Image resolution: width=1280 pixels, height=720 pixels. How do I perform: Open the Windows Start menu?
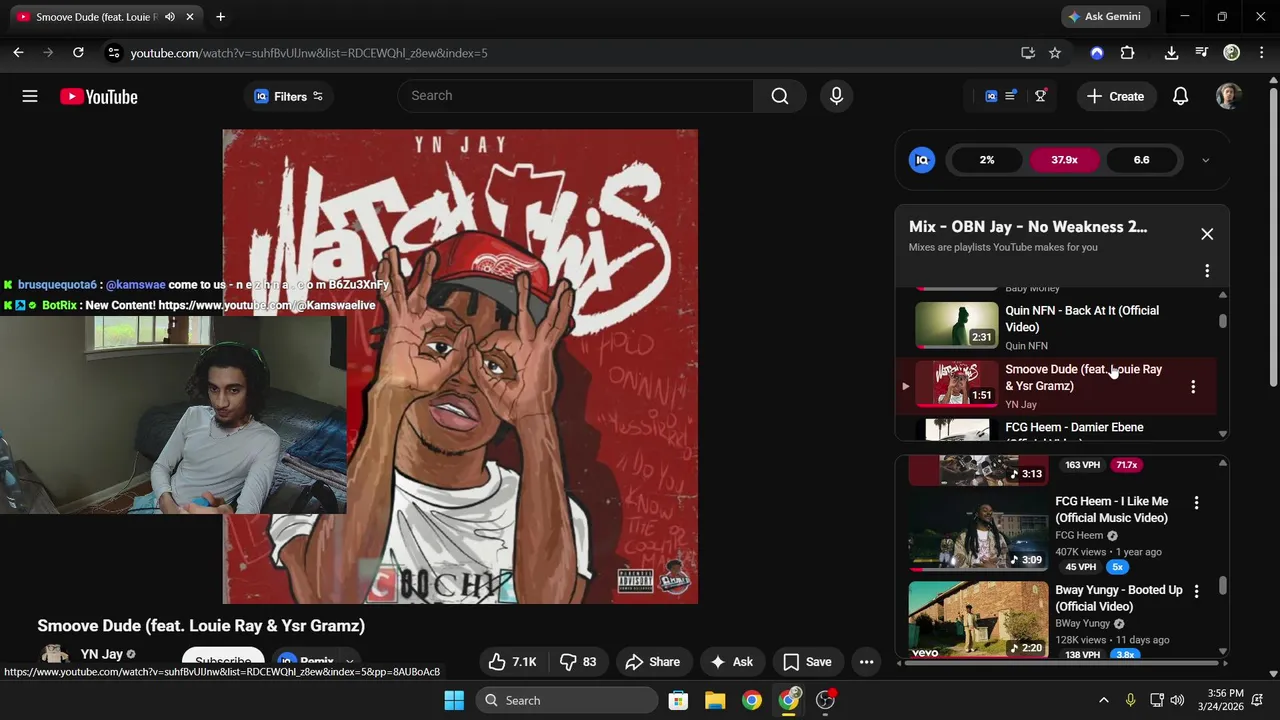(x=454, y=700)
